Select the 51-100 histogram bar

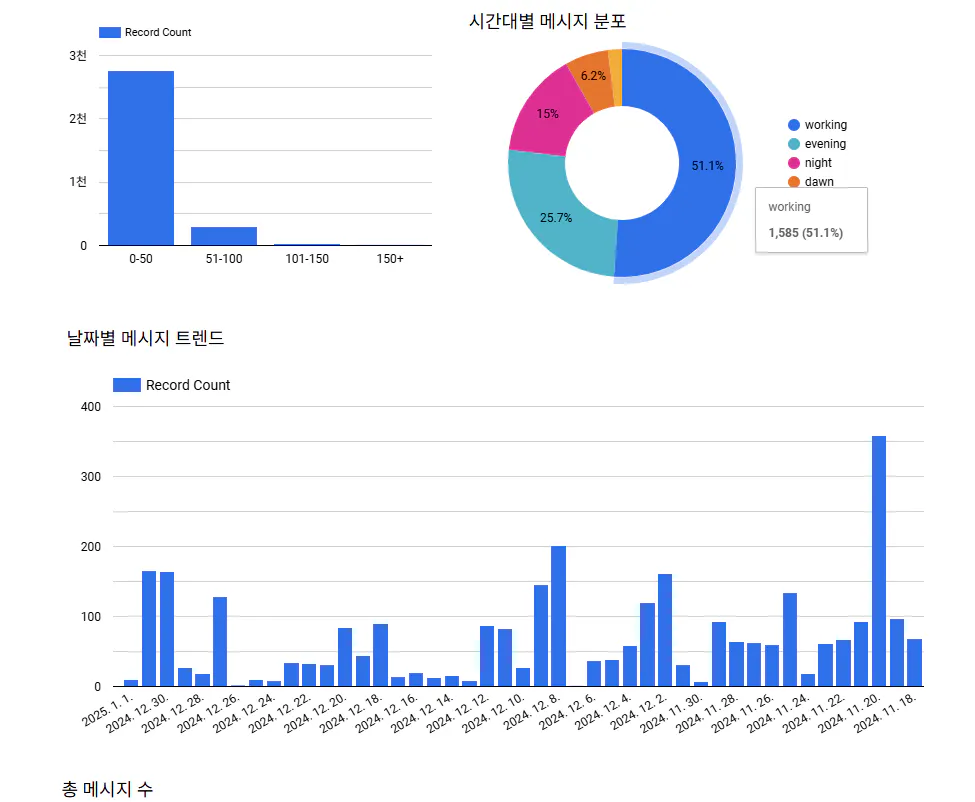tap(224, 236)
